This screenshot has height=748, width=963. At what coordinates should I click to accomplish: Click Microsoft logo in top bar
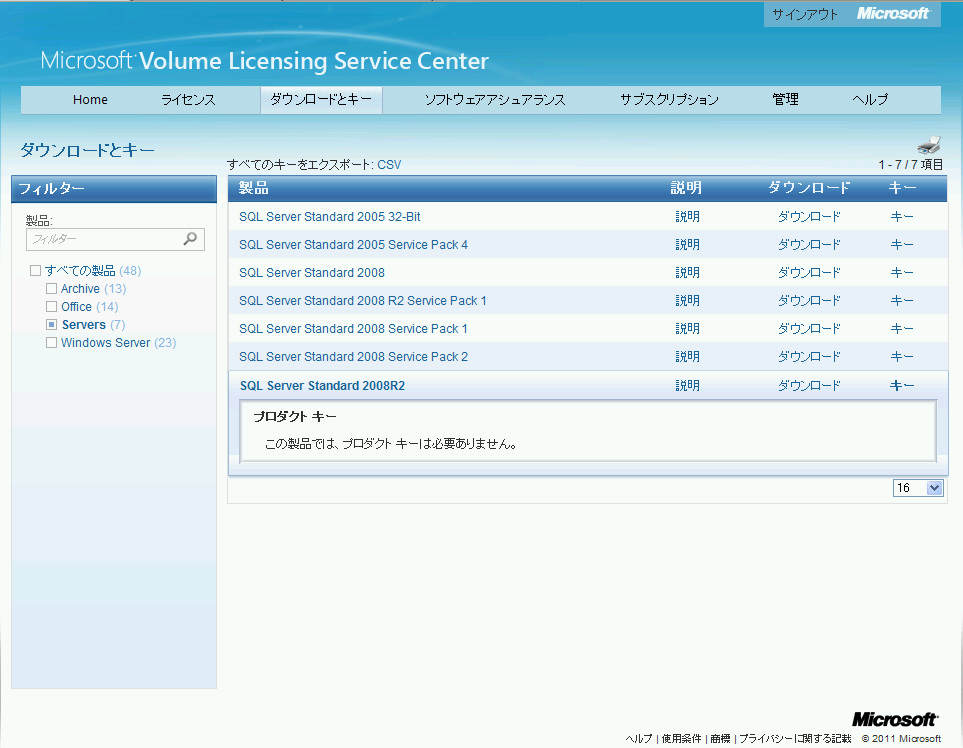point(892,14)
